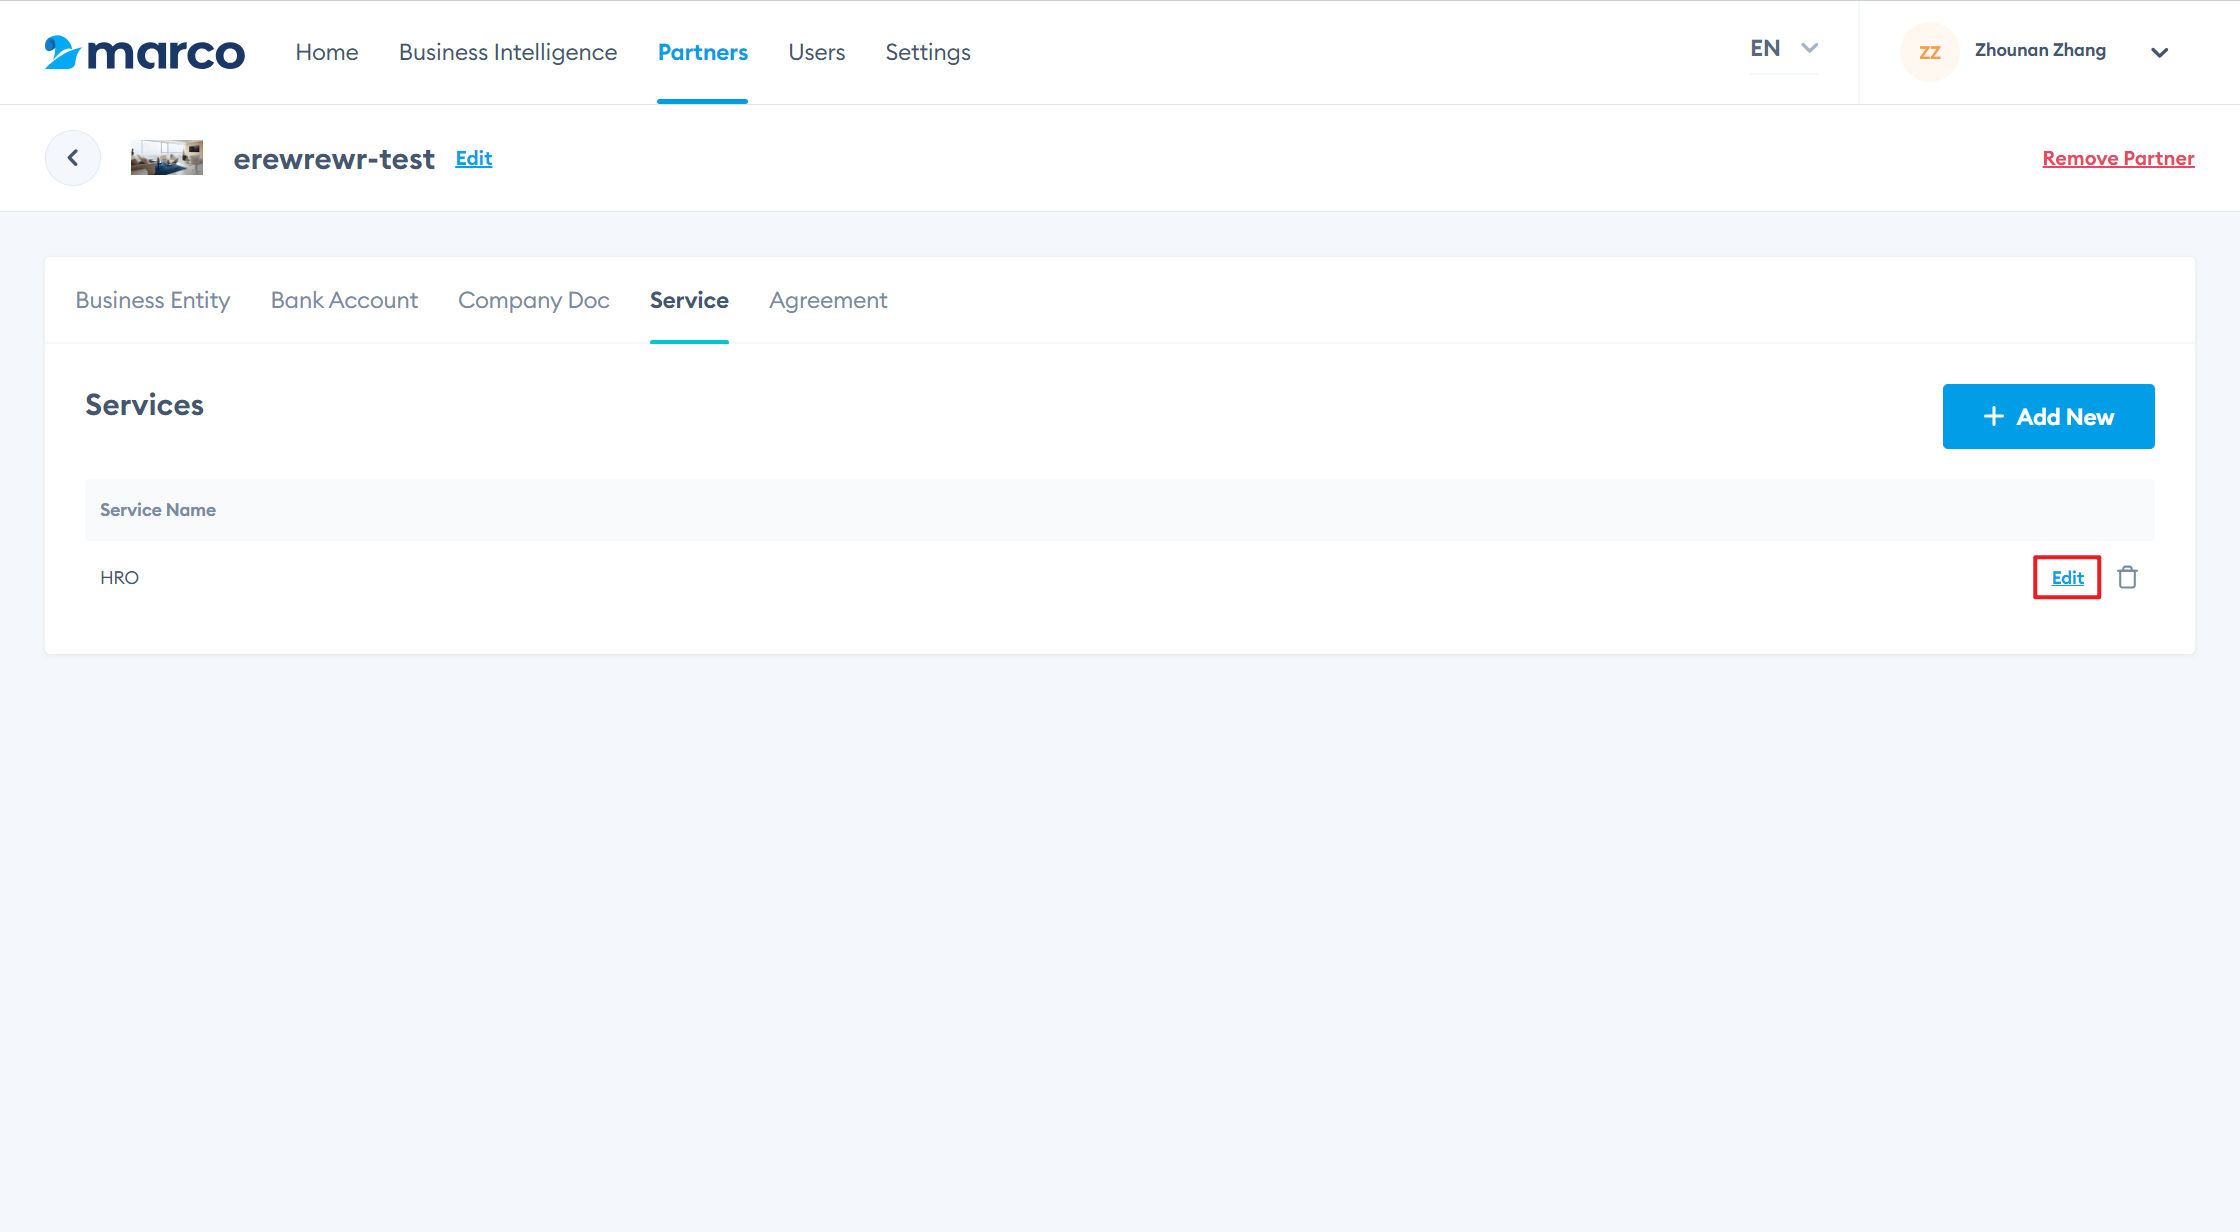The image size is (2240, 1232).
Task: Click Edit link for HRO service
Action: point(2067,577)
